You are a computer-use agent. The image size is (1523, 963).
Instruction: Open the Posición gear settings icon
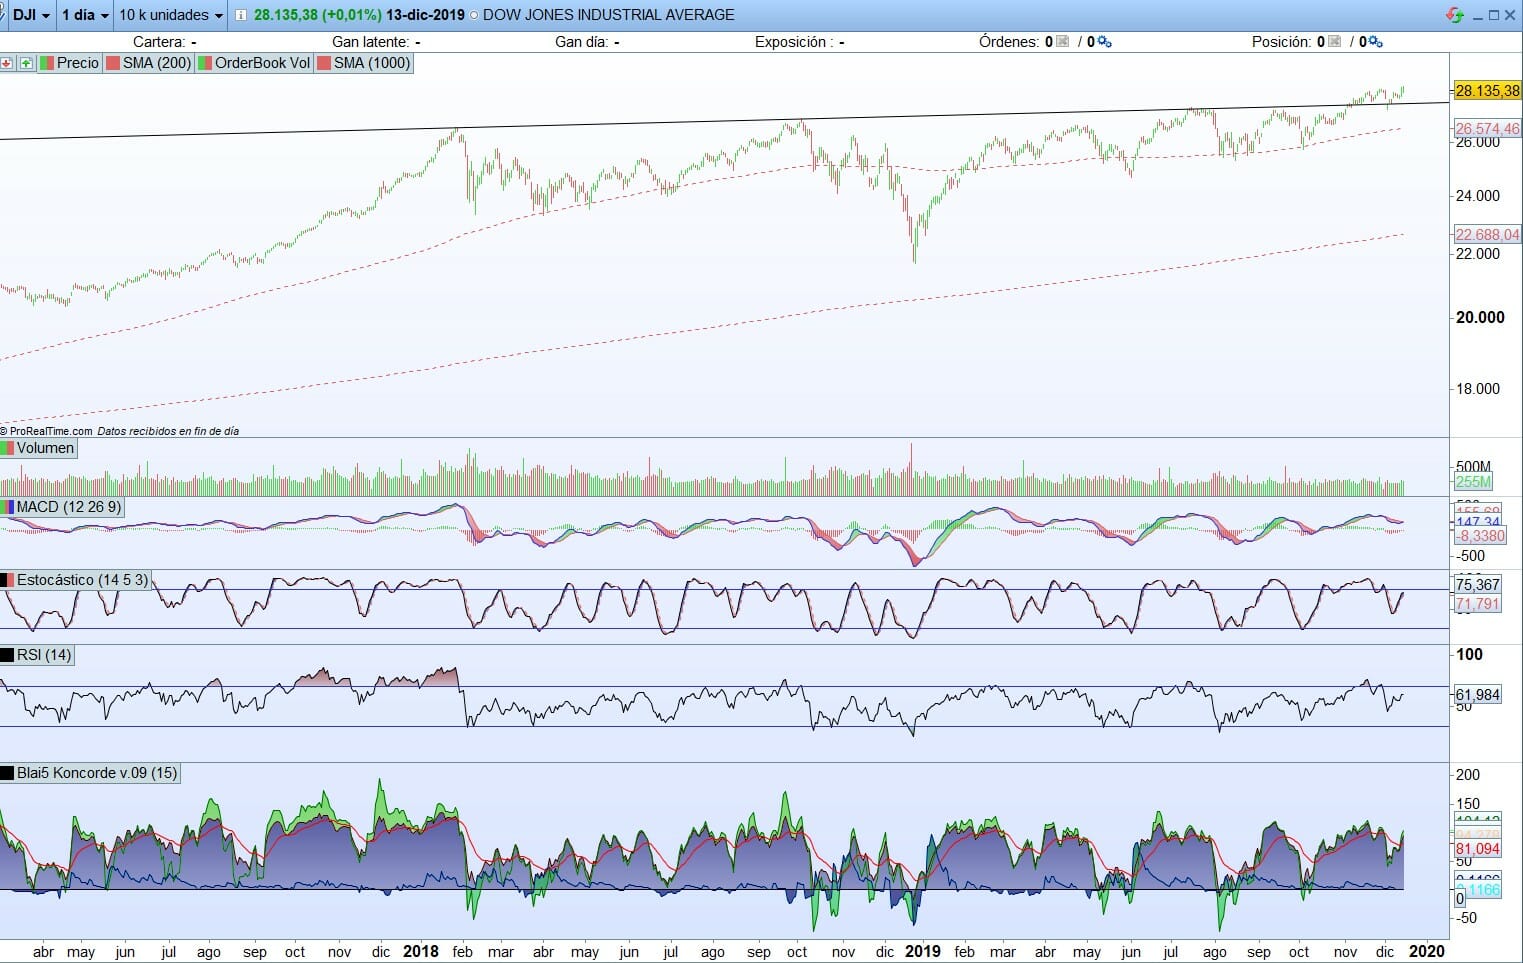(x=1375, y=42)
